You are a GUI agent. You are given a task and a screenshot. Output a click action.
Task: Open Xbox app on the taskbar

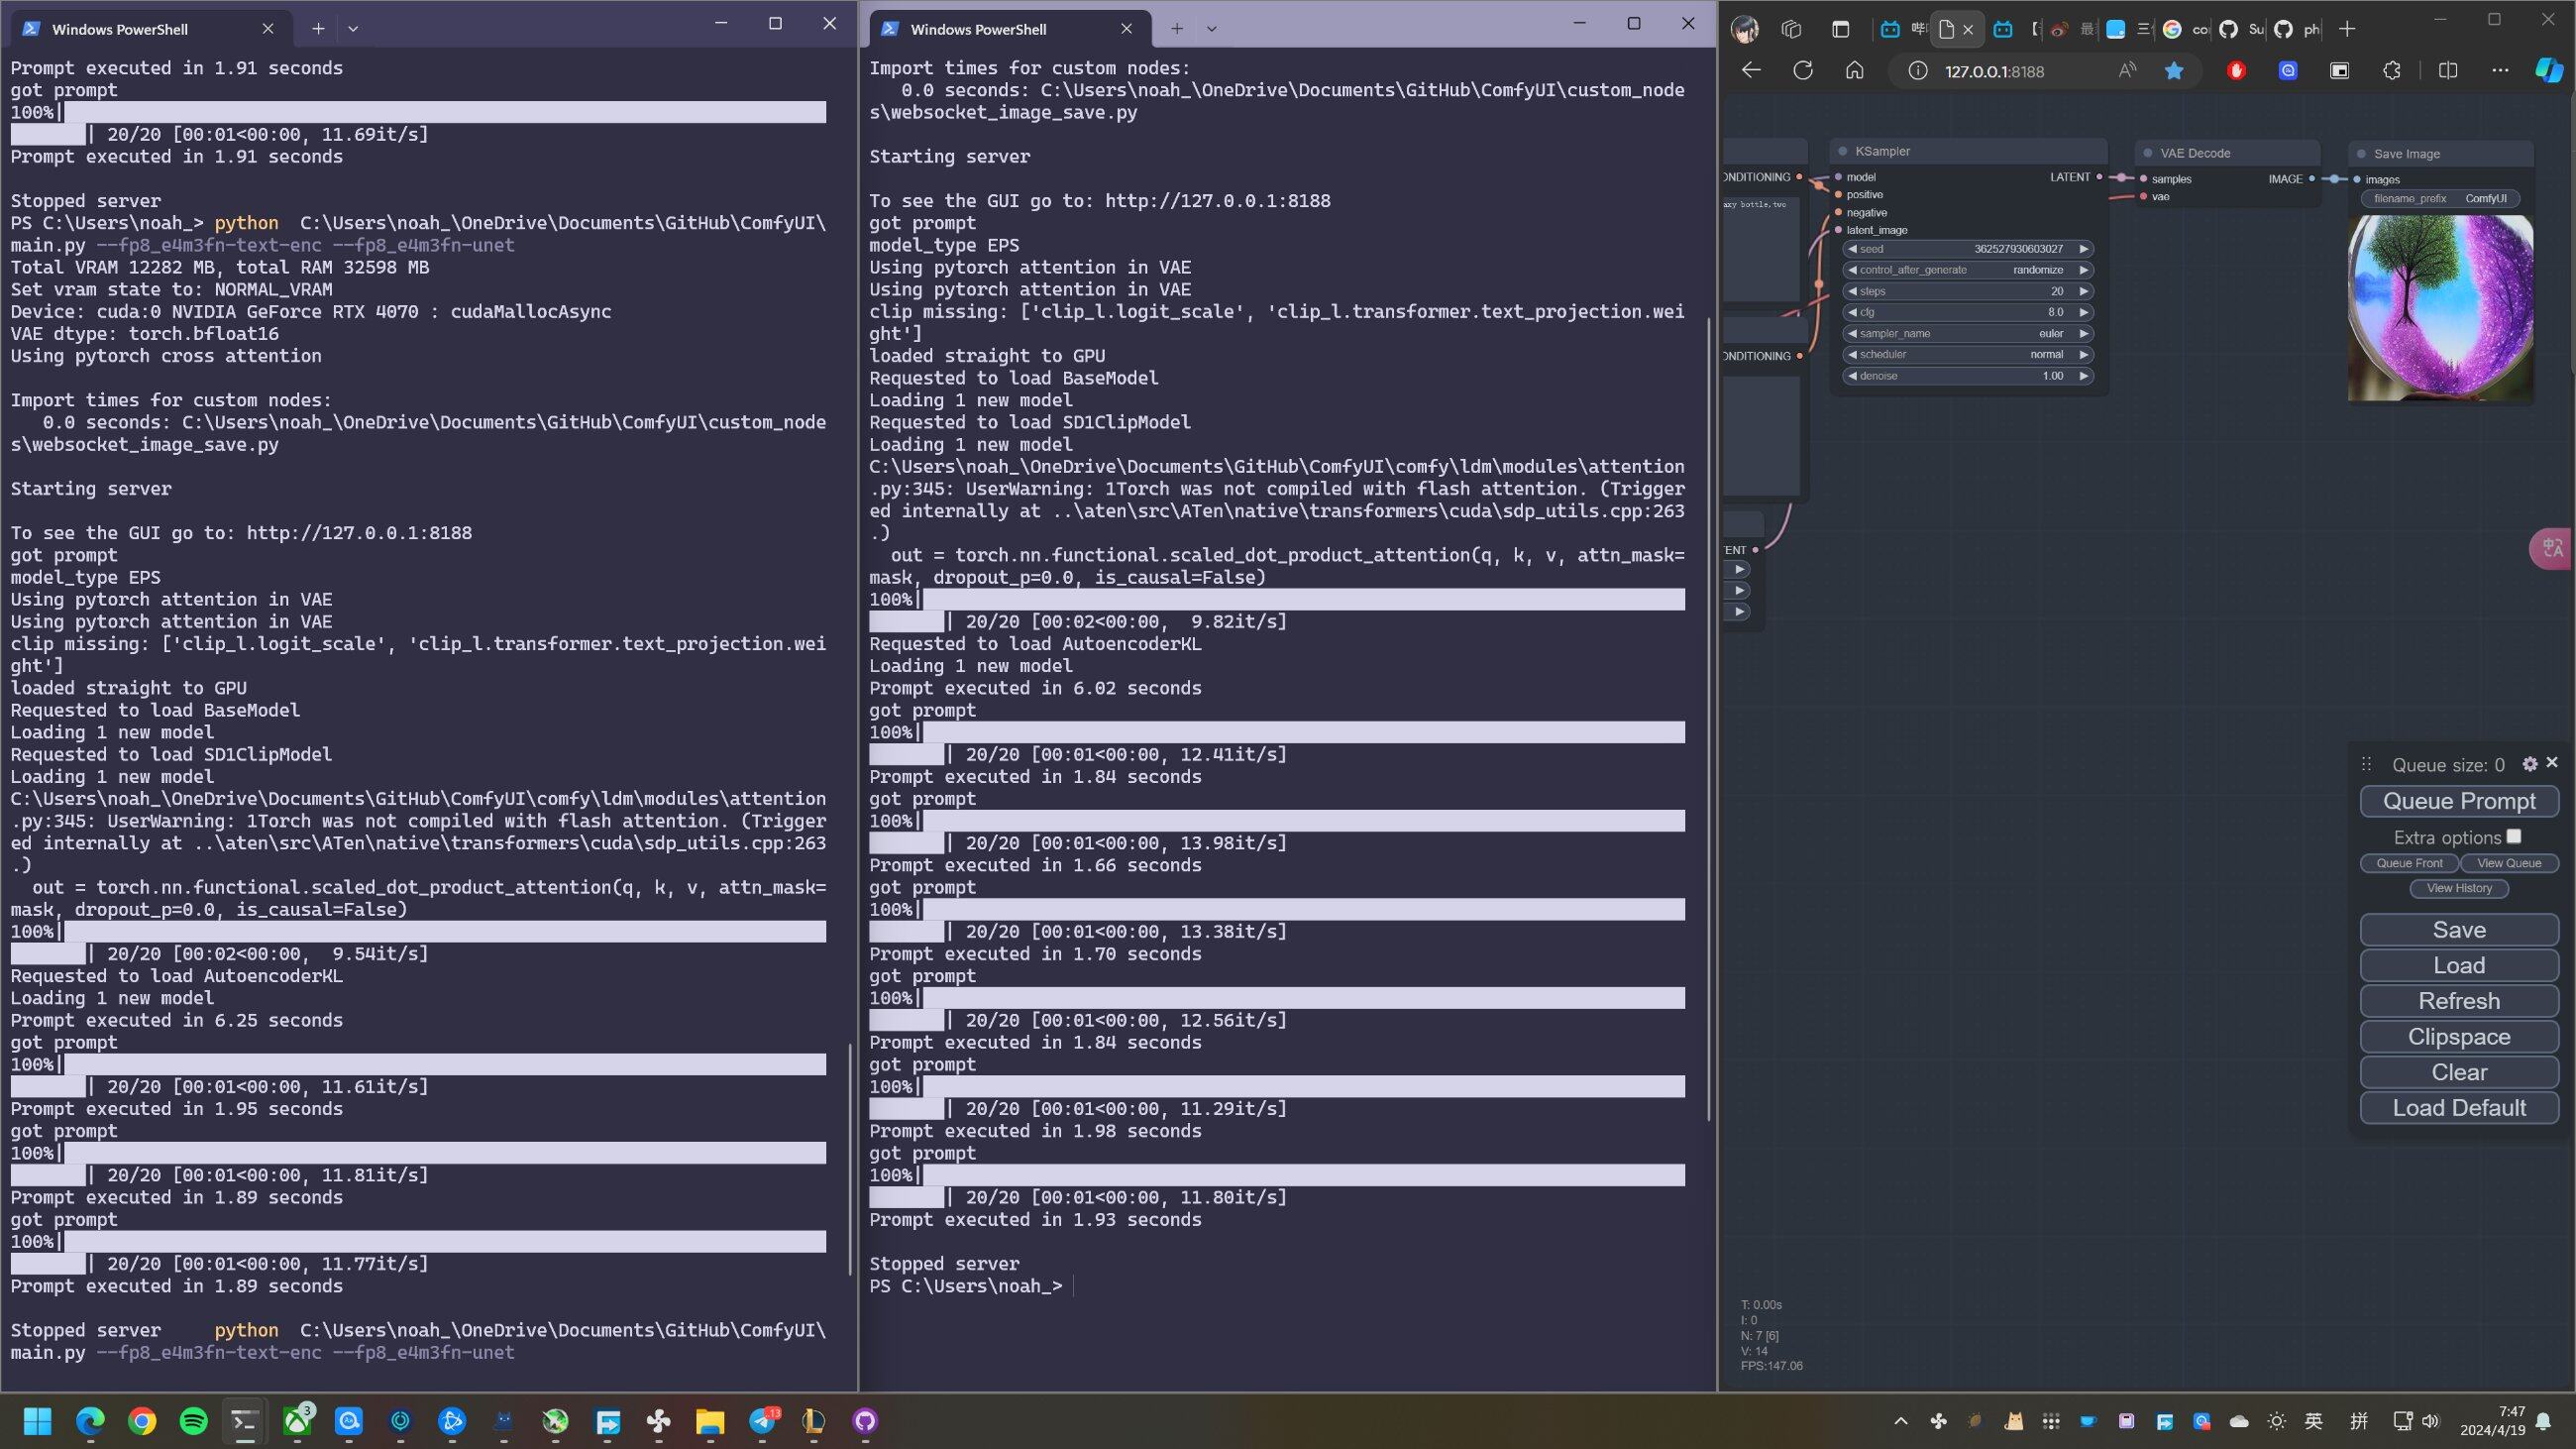[297, 1421]
